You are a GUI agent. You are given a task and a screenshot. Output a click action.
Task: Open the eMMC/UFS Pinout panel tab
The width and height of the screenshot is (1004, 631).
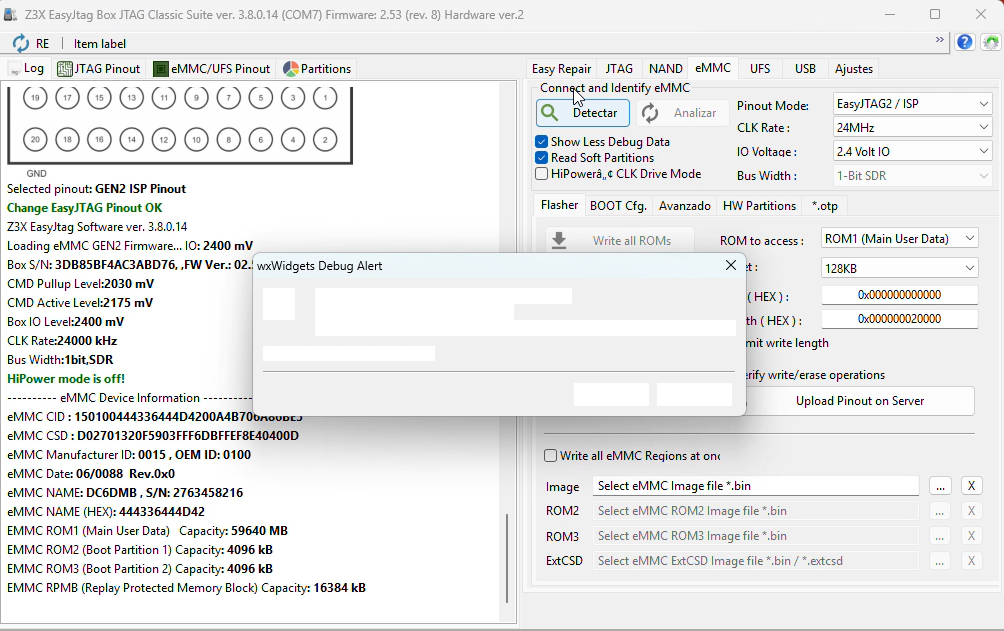[x=211, y=69]
